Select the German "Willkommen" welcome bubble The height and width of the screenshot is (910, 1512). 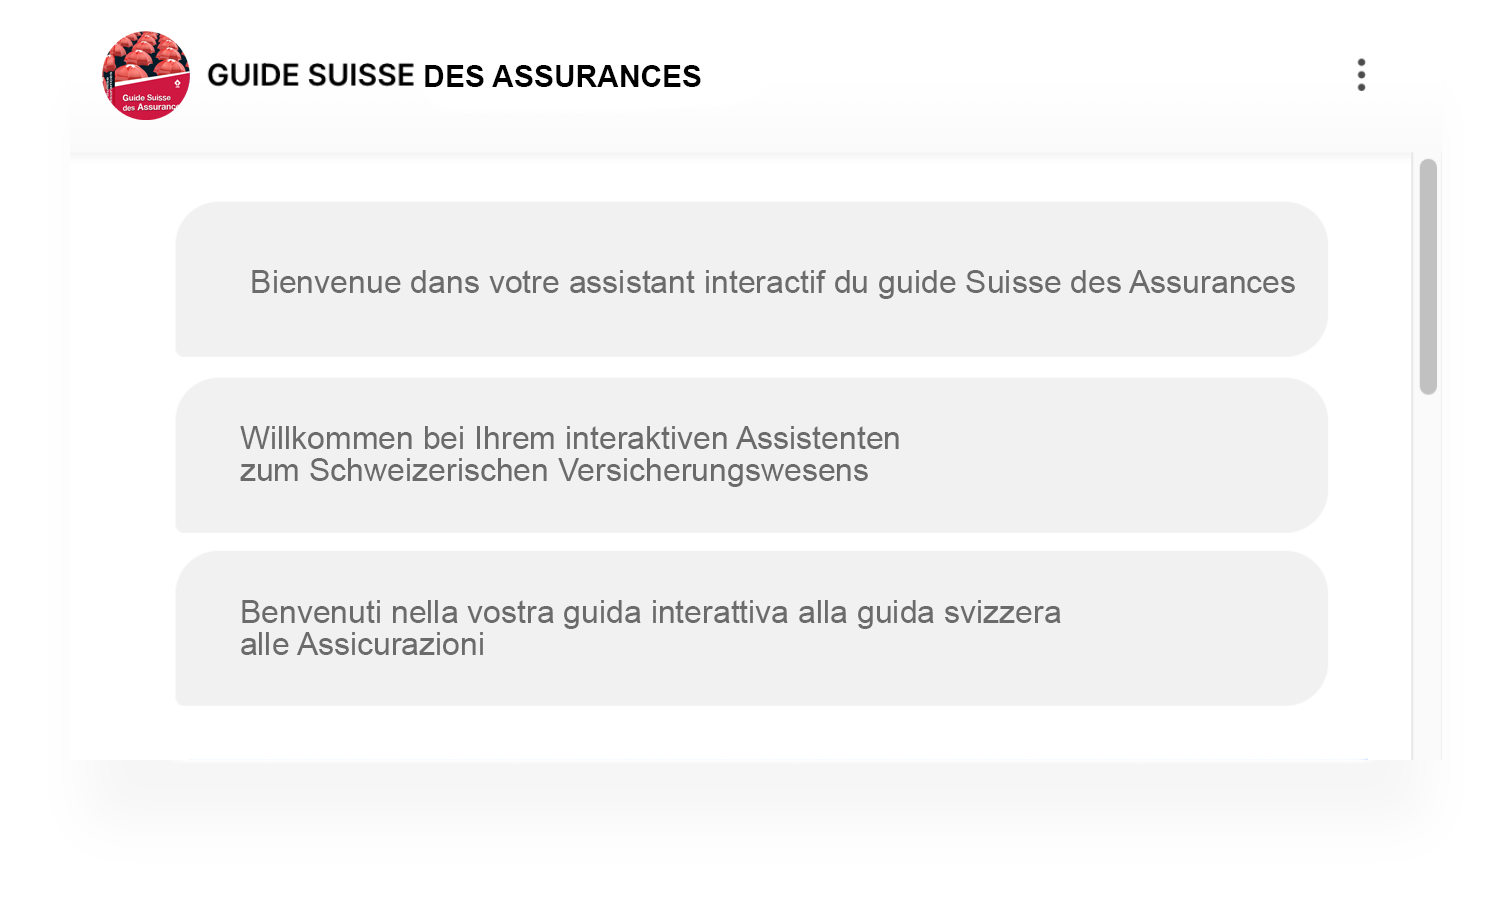(752, 455)
